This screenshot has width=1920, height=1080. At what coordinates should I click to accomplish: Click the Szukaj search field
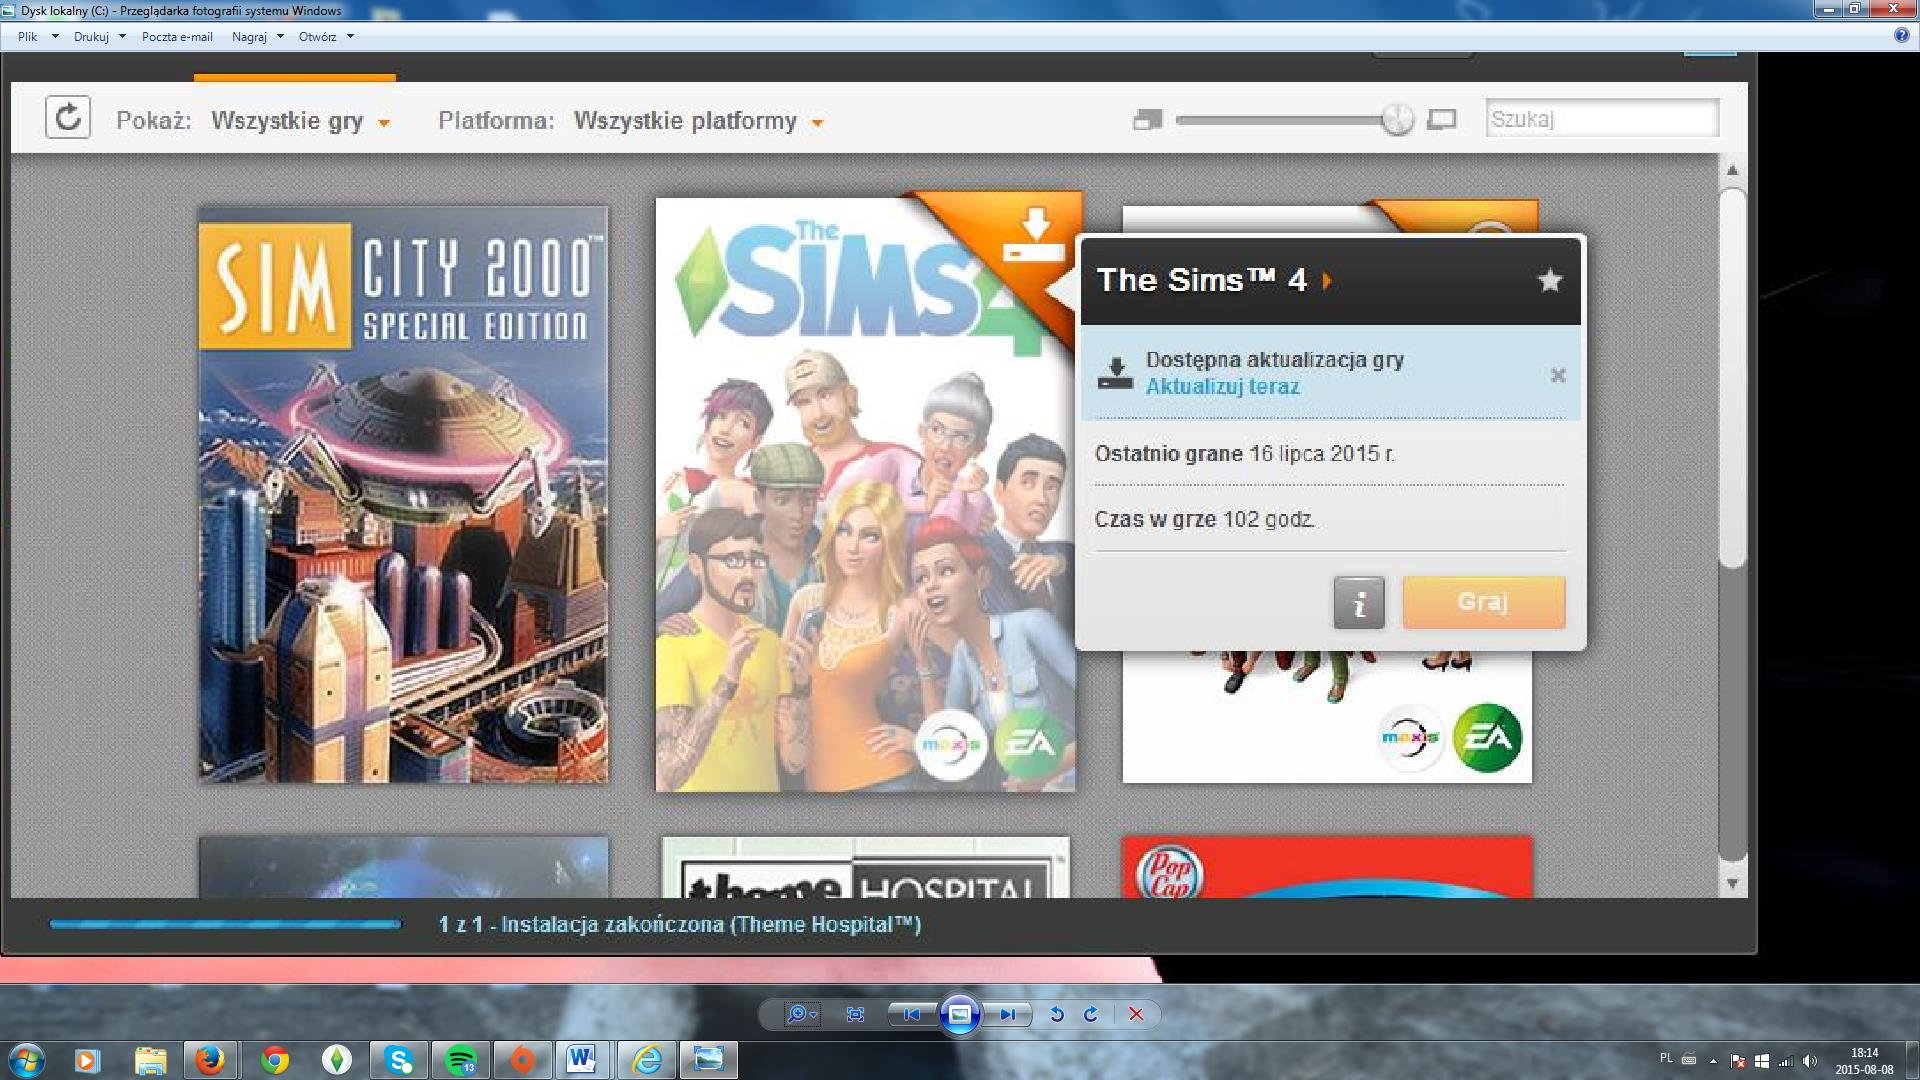pos(1600,119)
